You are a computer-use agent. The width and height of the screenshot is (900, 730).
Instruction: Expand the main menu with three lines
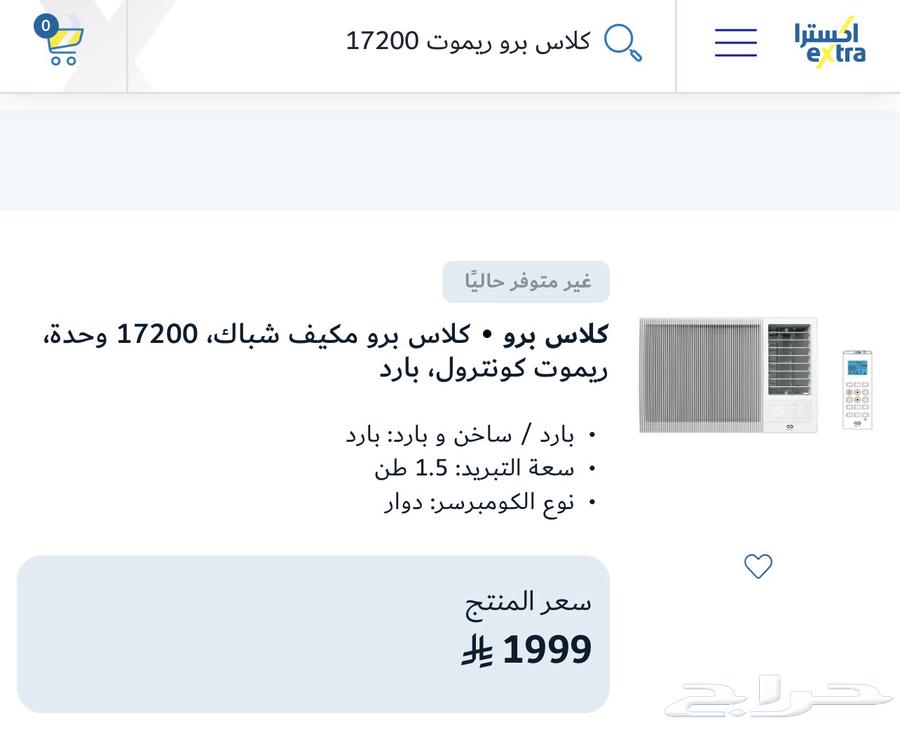click(735, 42)
